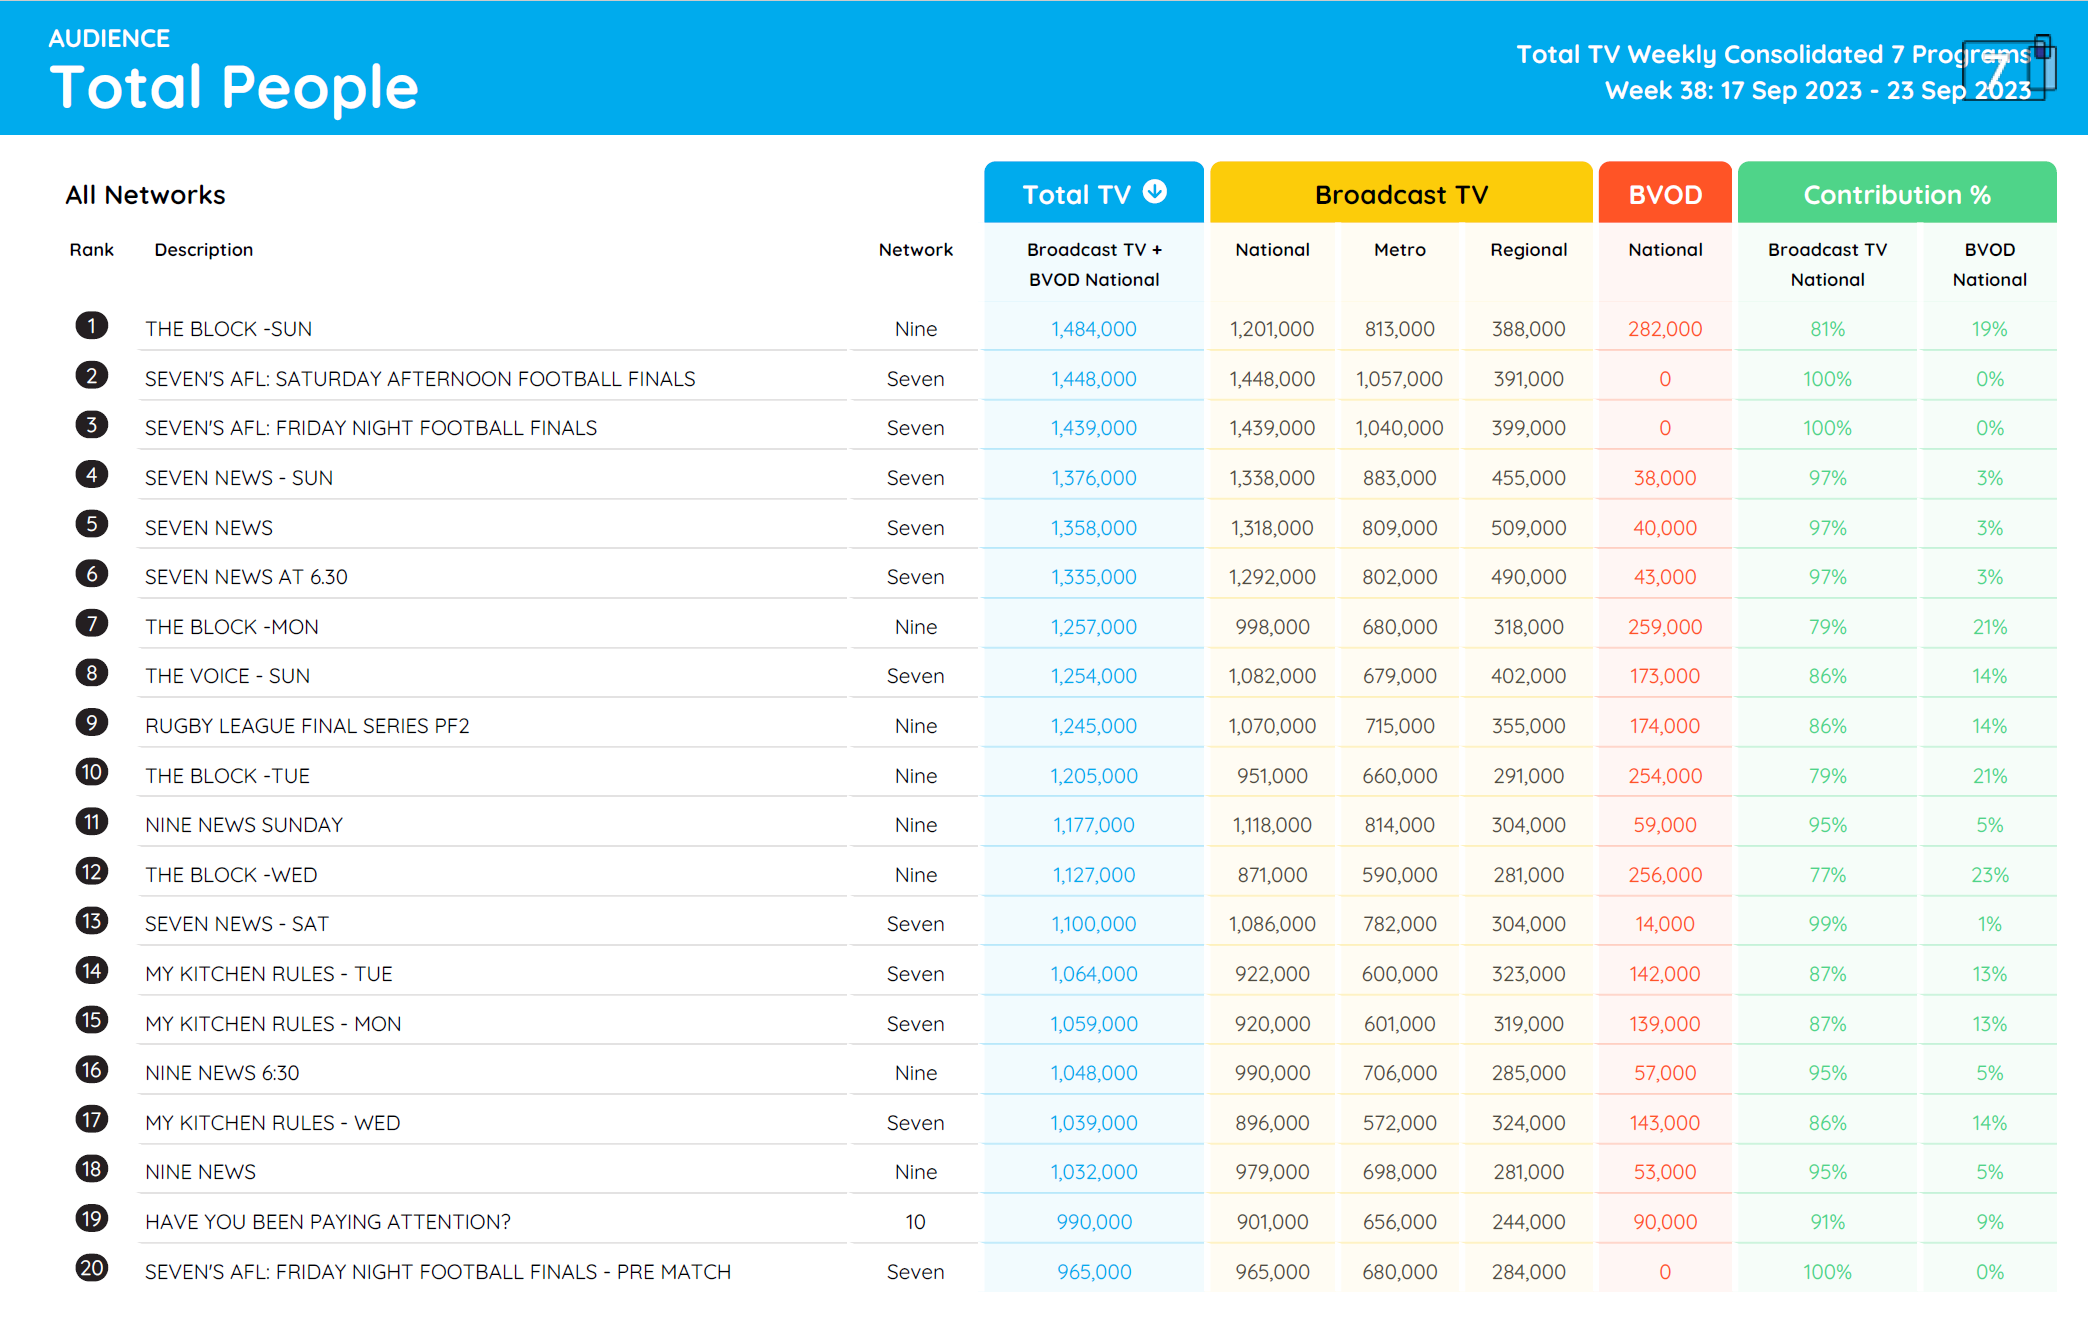The width and height of the screenshot is (2088, 1329).
Task: Click rank 20 circle badge
Action: (x=92, y=1269)
